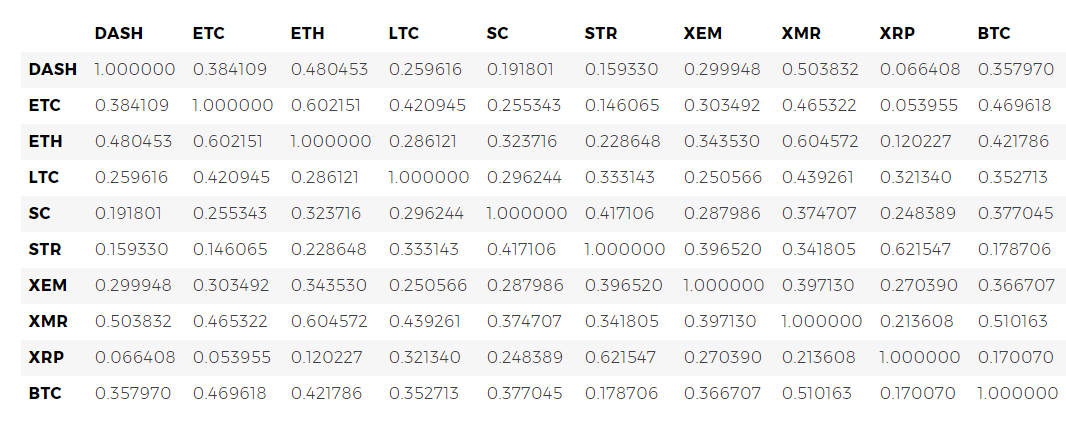Select 0.510163 in the BTC row
1066x421 pixels.
pos(821,393)
